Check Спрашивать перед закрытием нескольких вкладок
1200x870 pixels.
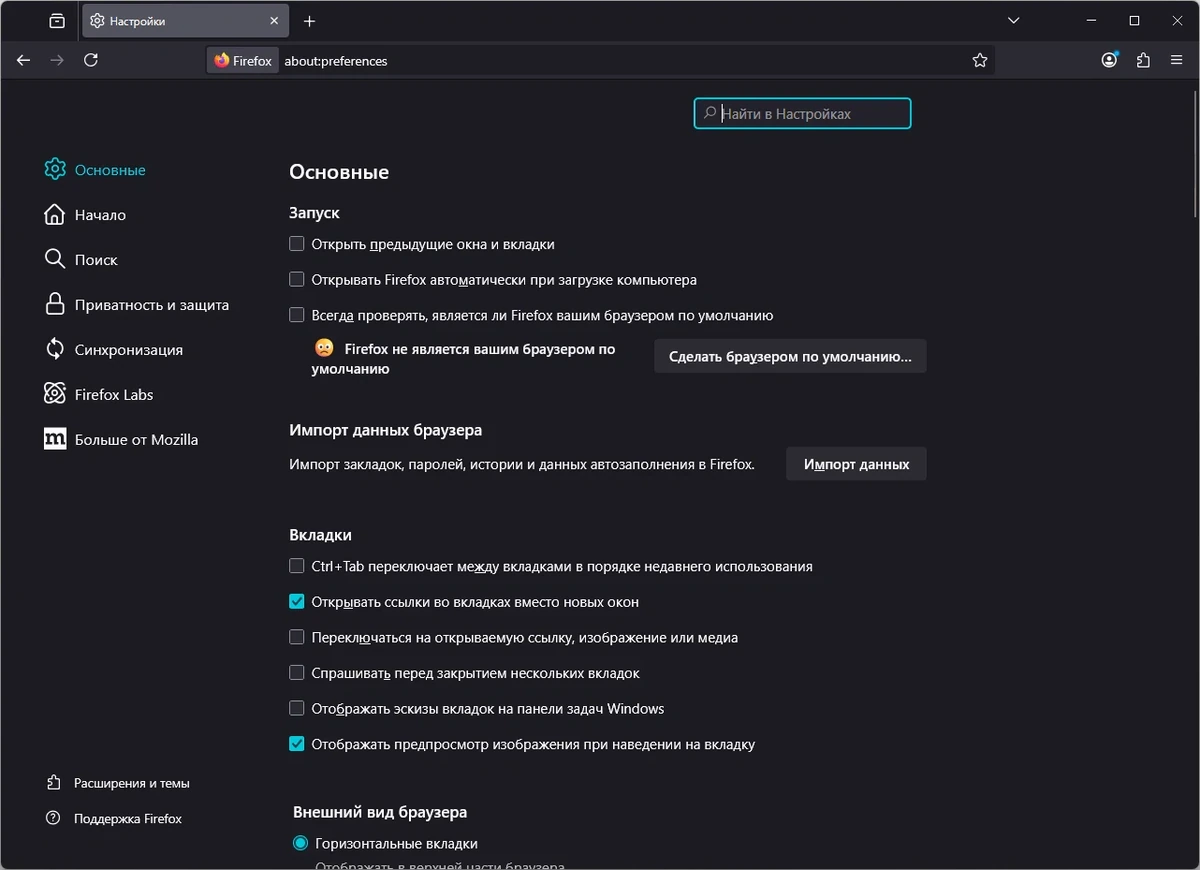pos(297,673)
